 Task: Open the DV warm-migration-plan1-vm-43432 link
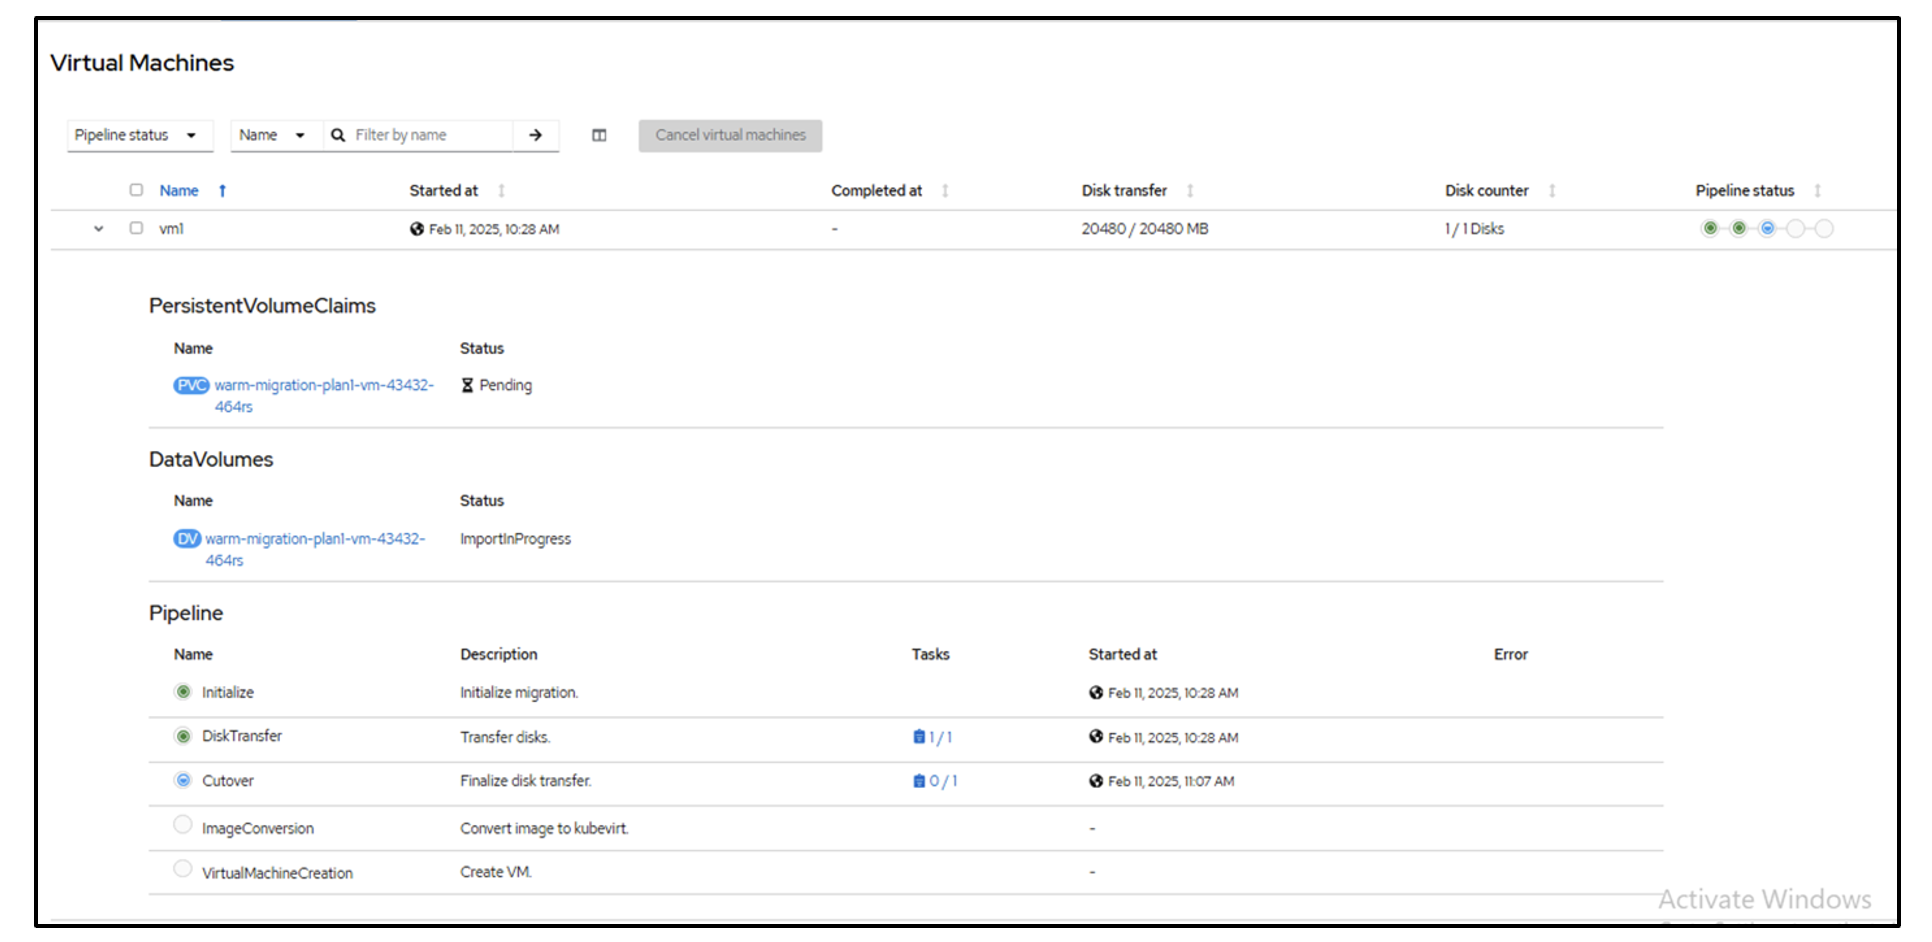314,539
